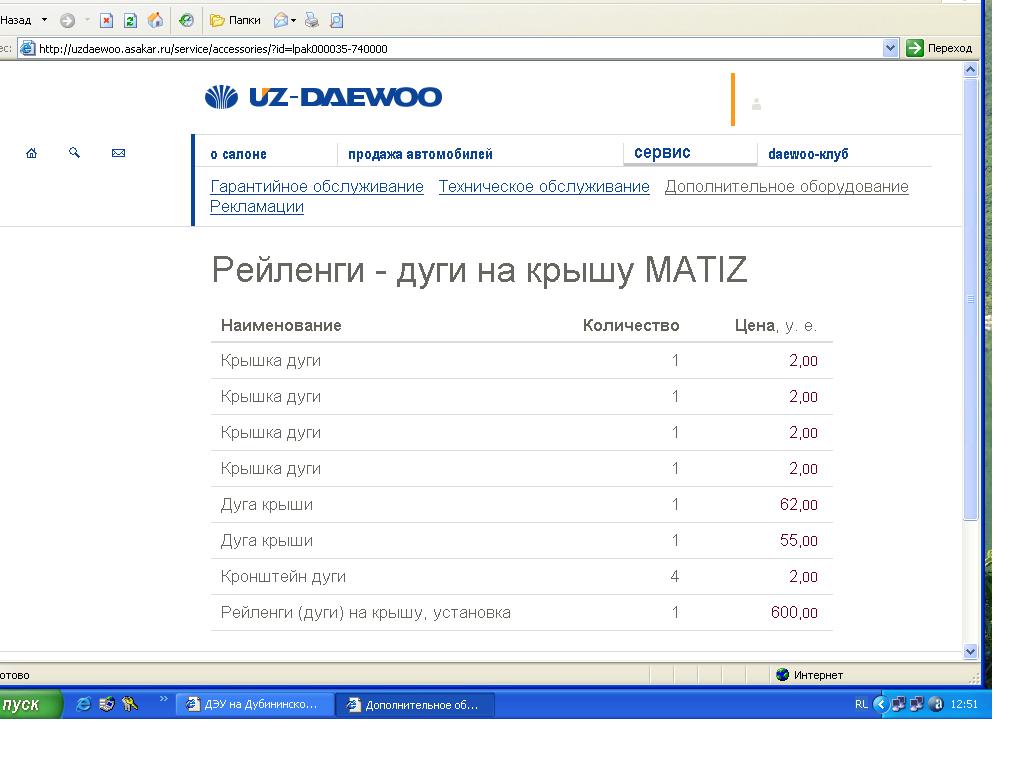Click the browser Stop button
Image resolution: width=1024 pixels, height=768 pixels.
point(106,20)
